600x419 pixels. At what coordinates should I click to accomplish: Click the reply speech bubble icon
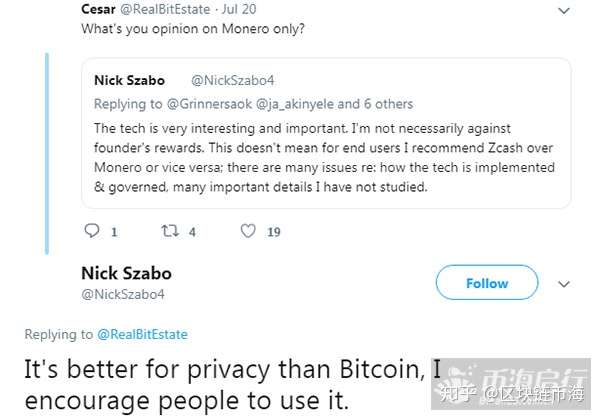[92, 232]
